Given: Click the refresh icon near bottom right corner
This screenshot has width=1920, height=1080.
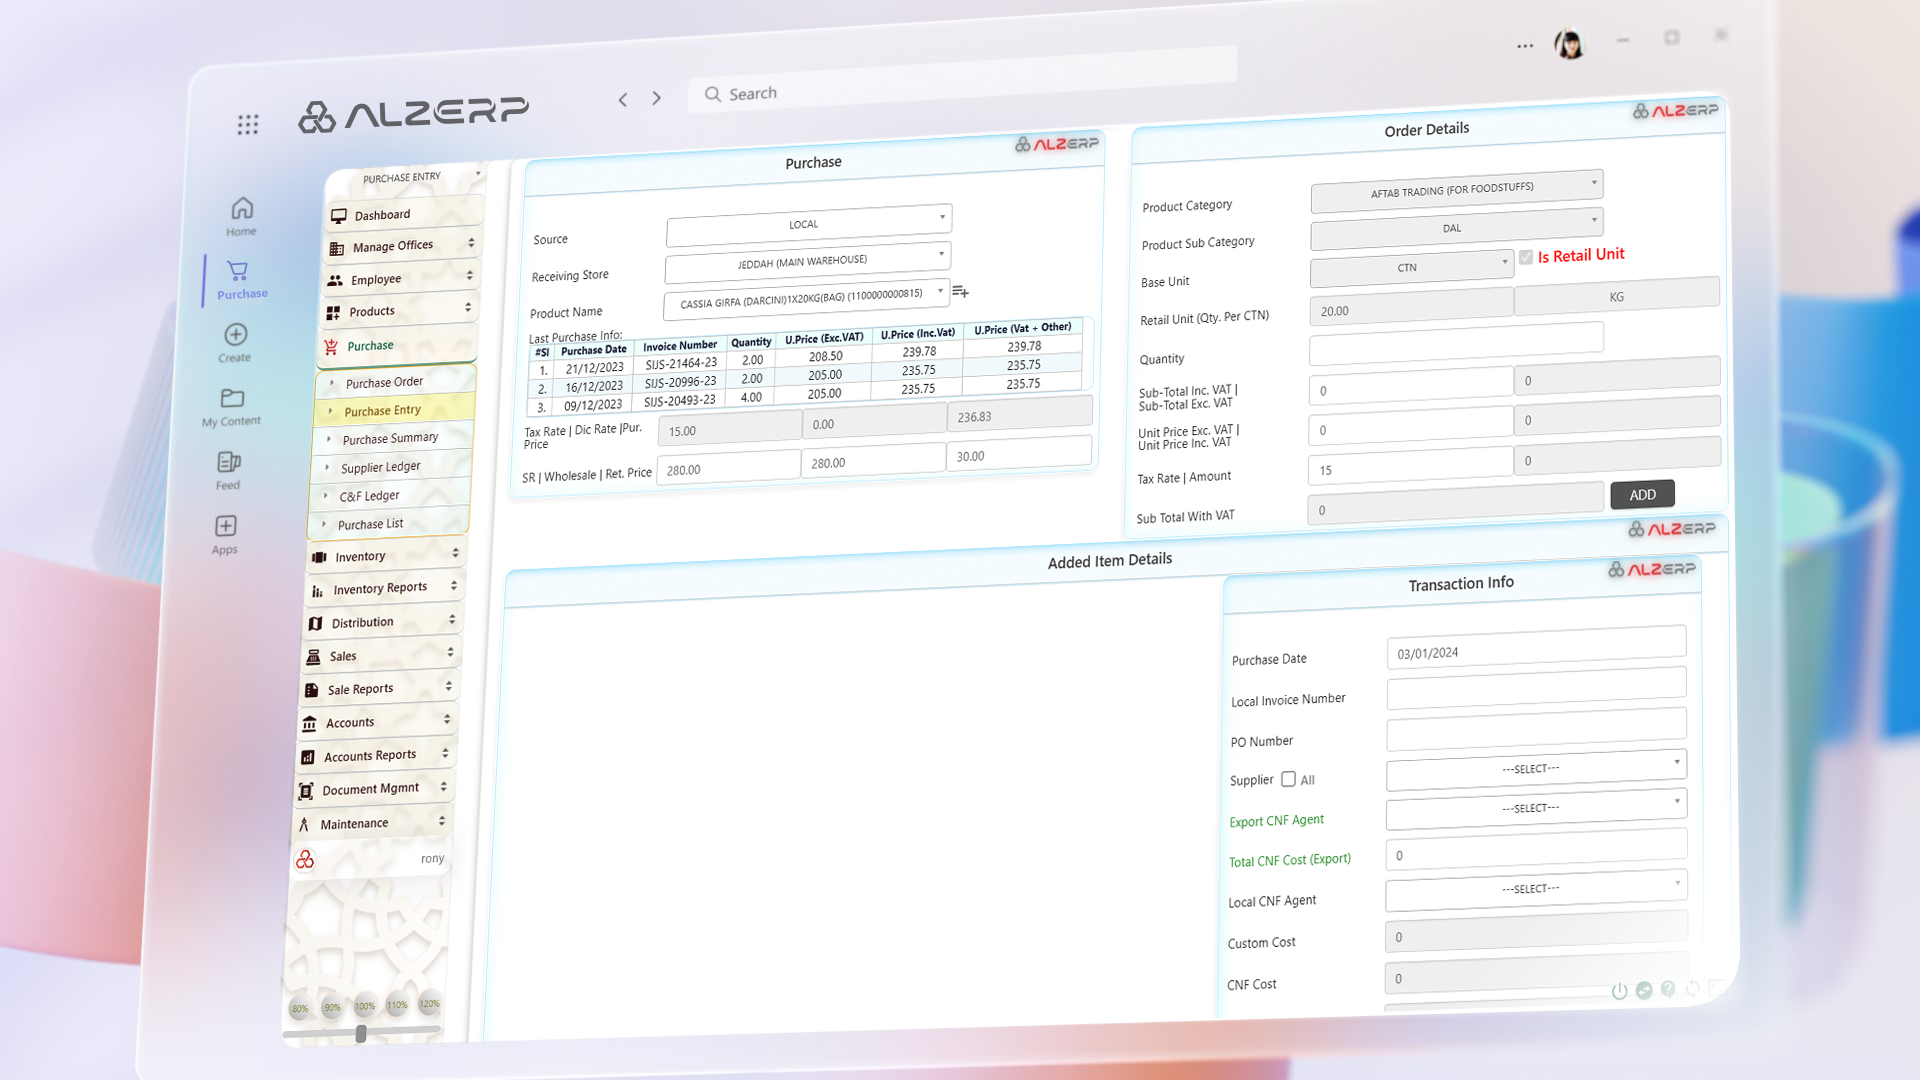Looking at the screenshot, I should coord(1693,988).
